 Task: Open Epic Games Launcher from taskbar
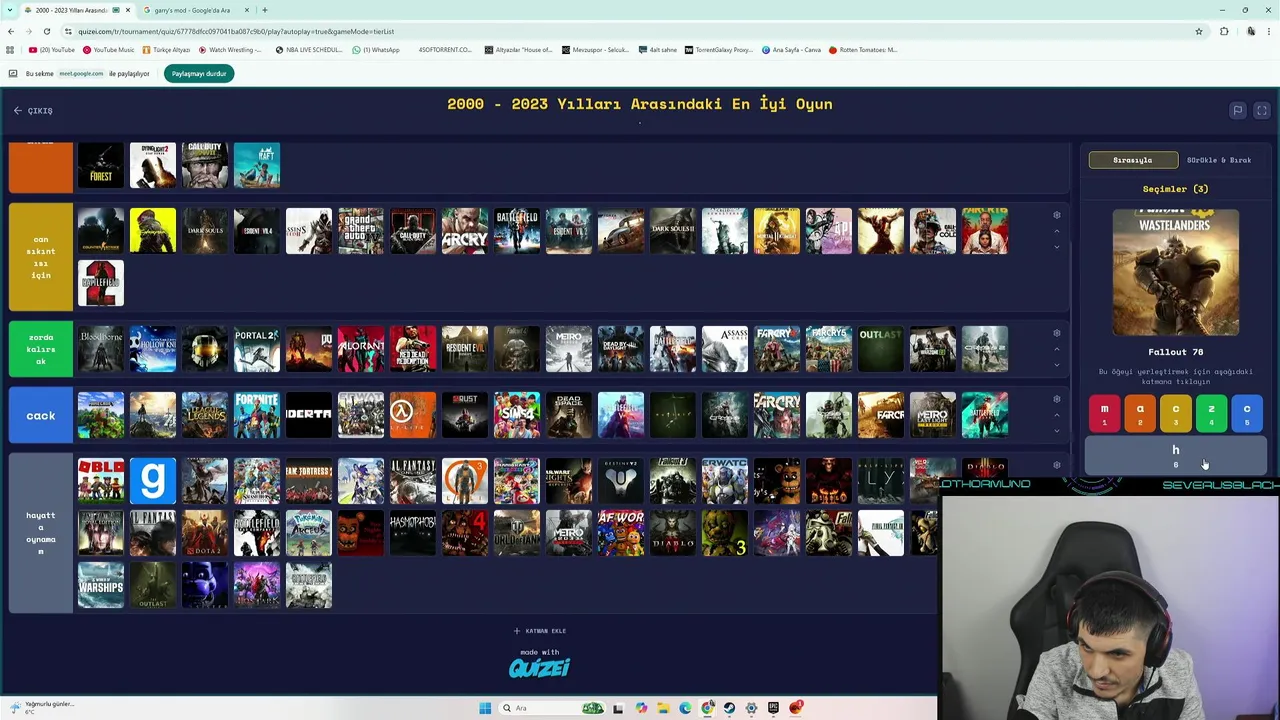pos(773,708)
